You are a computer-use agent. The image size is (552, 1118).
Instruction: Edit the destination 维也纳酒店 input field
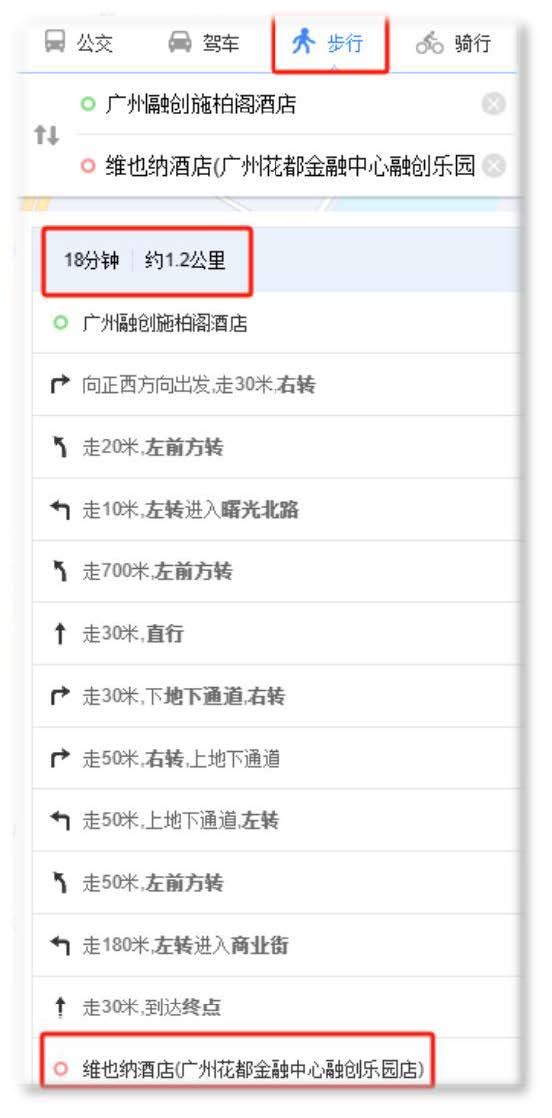point(278,167)
